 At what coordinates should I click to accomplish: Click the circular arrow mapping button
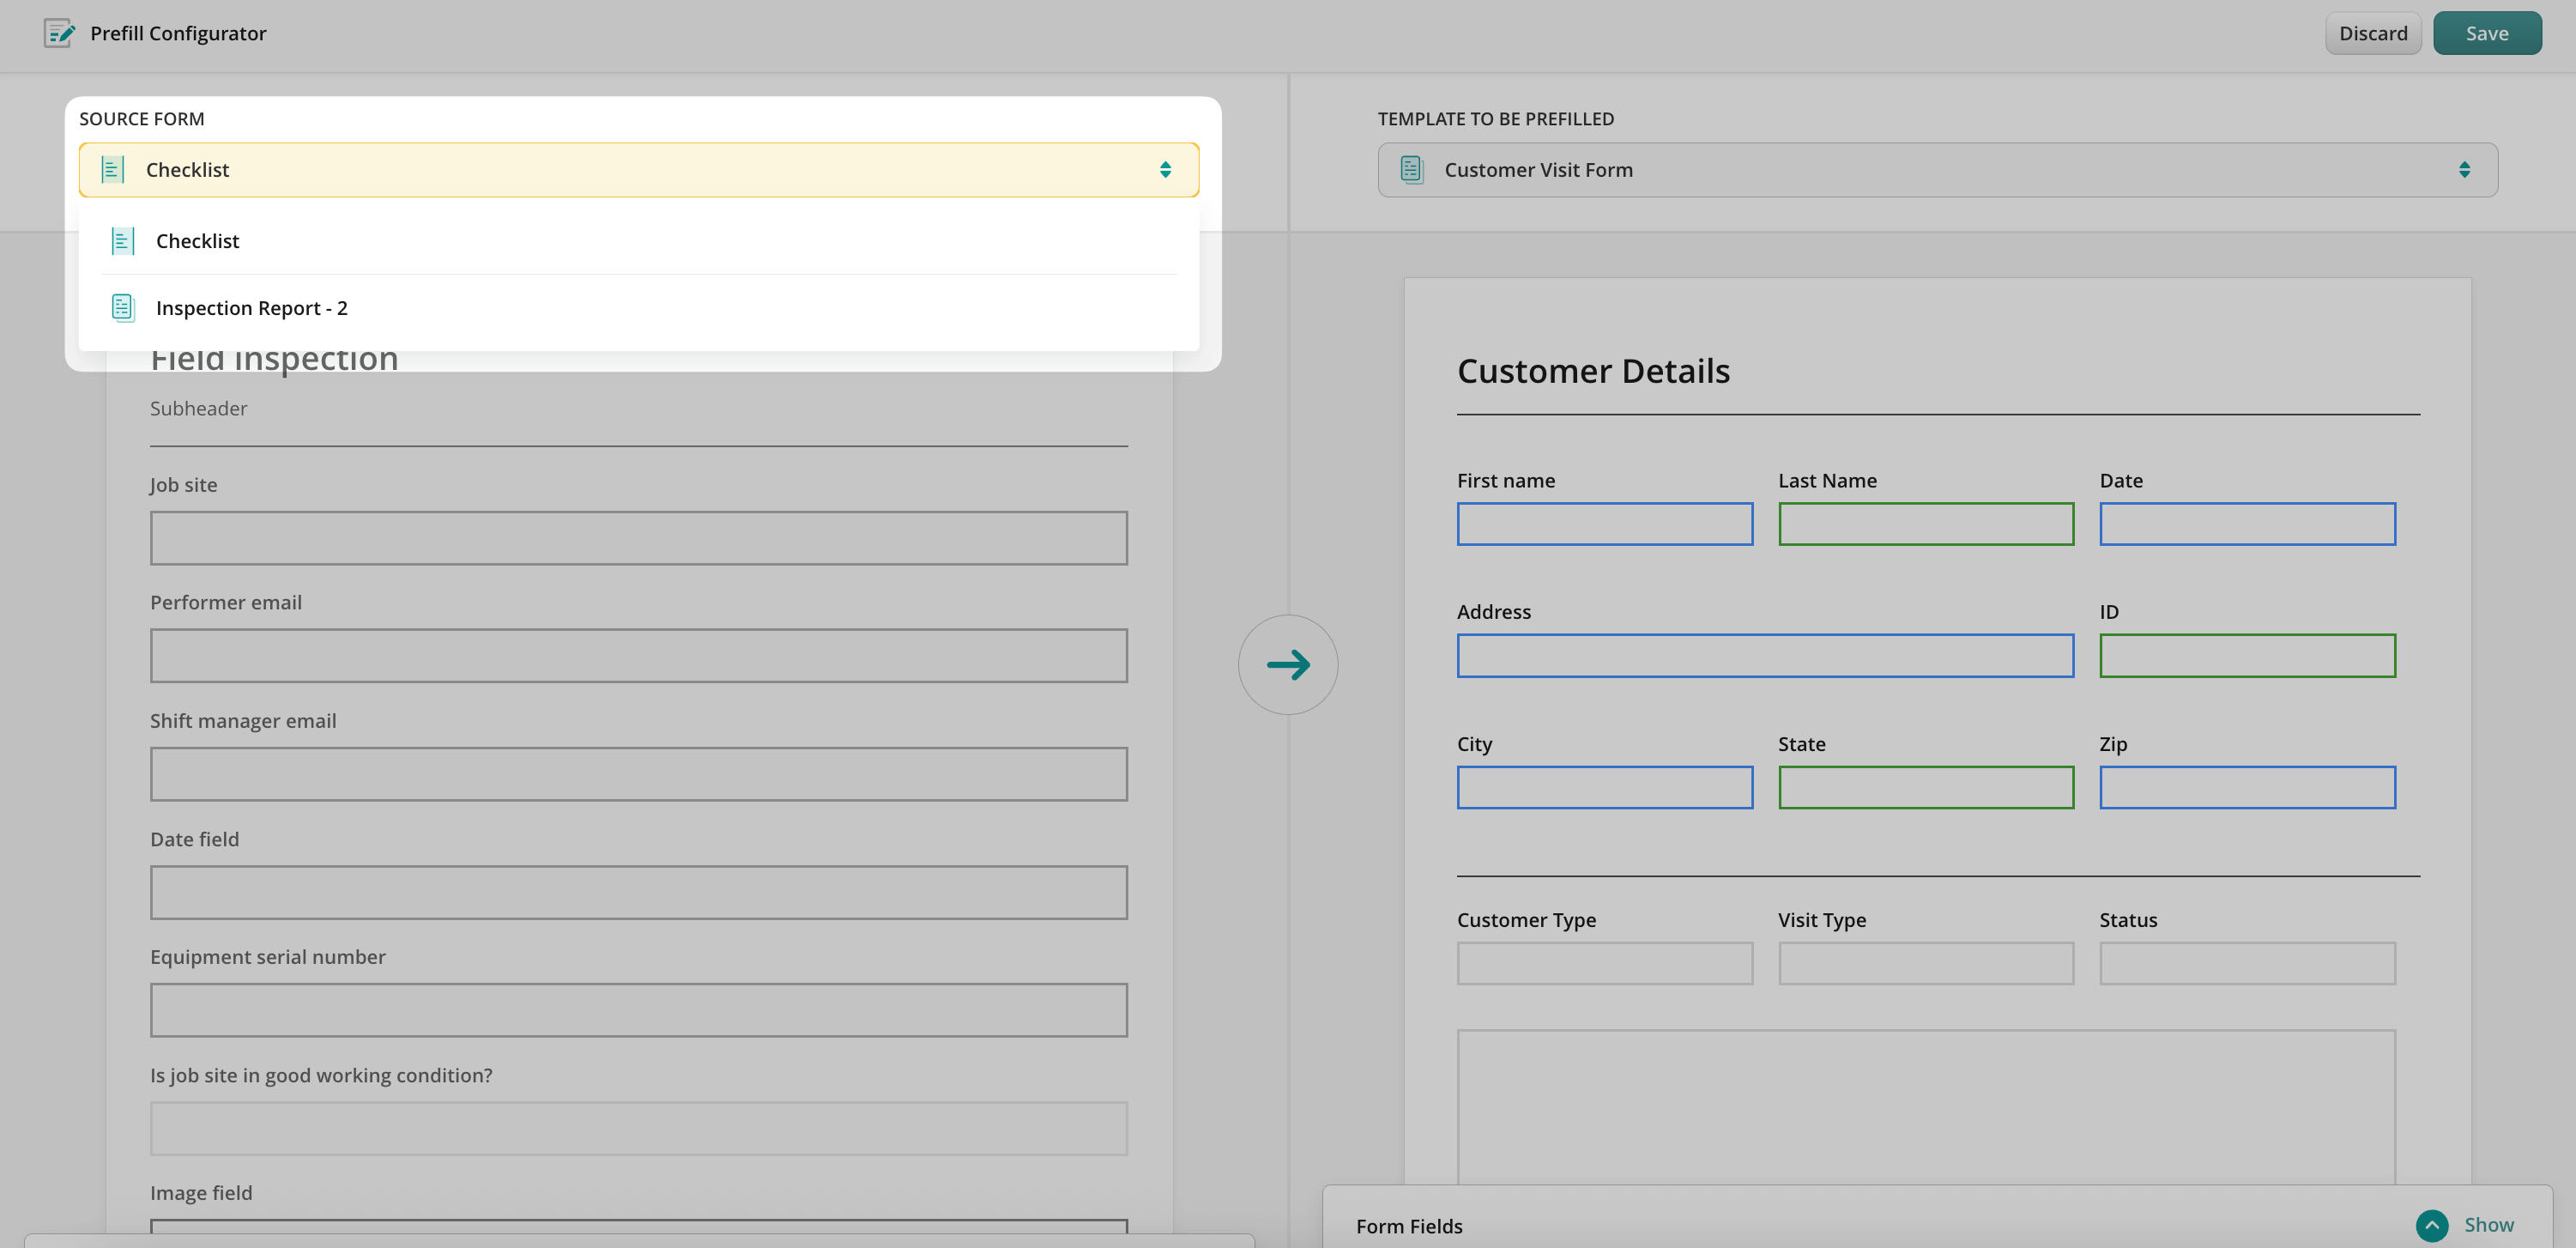coord(1287,665)
